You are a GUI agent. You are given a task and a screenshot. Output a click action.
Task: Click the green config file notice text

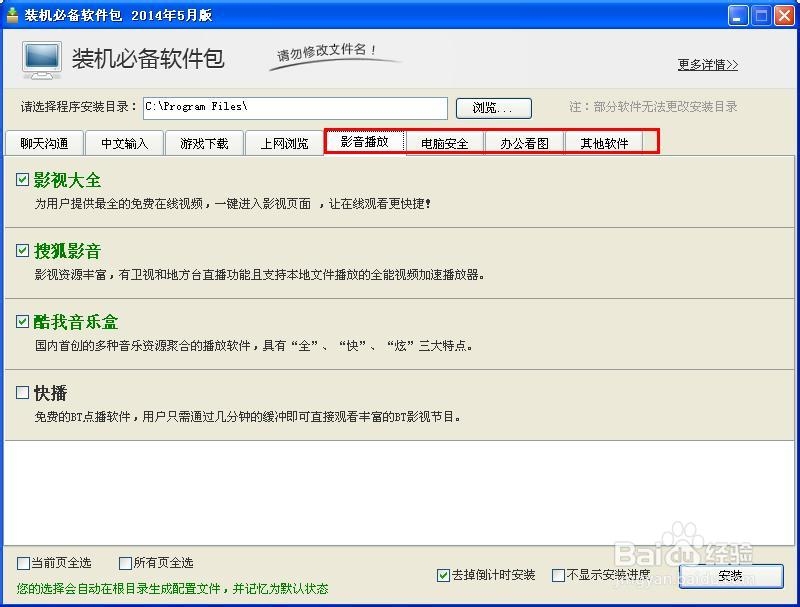(172, 589)
